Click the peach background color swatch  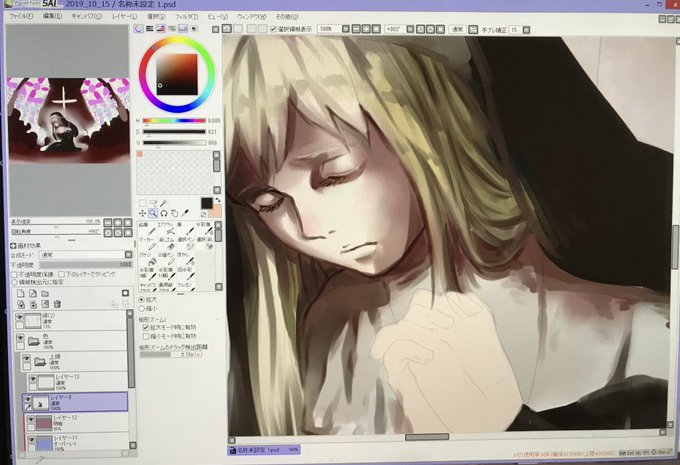coord(216,212)
